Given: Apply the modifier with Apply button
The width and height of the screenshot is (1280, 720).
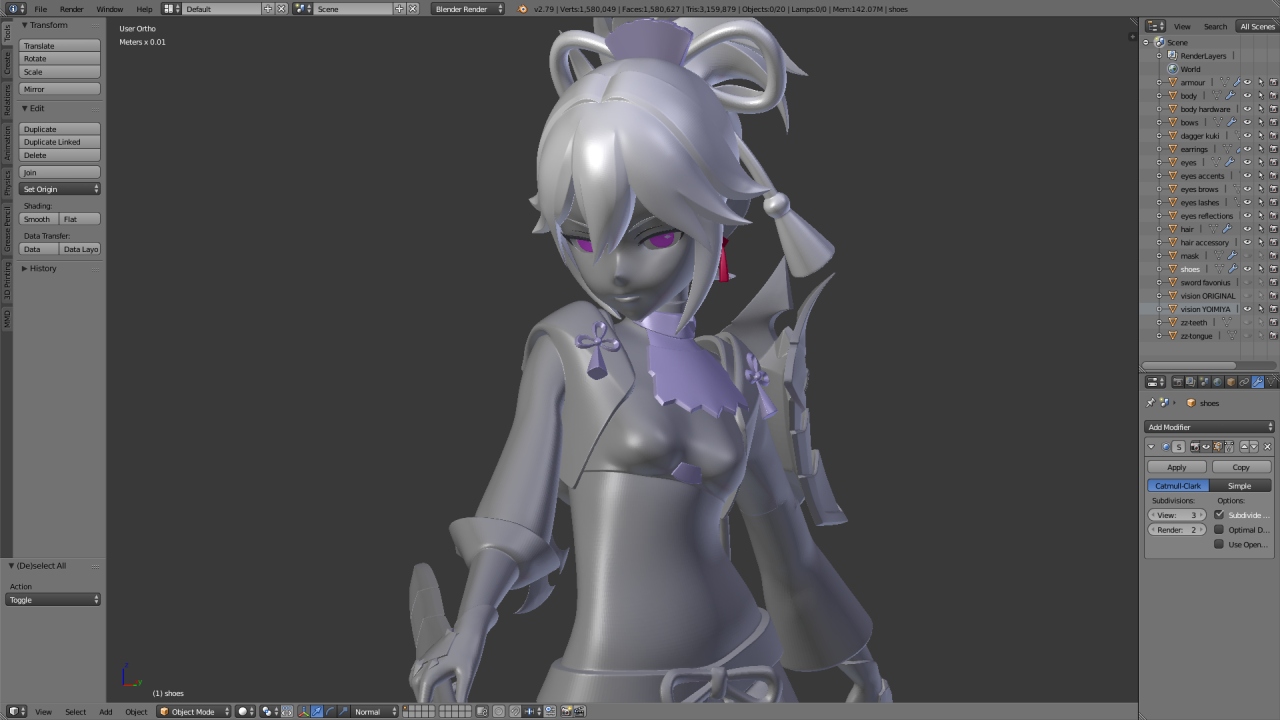Looking at the screenshot, I should coord(1177,467).
